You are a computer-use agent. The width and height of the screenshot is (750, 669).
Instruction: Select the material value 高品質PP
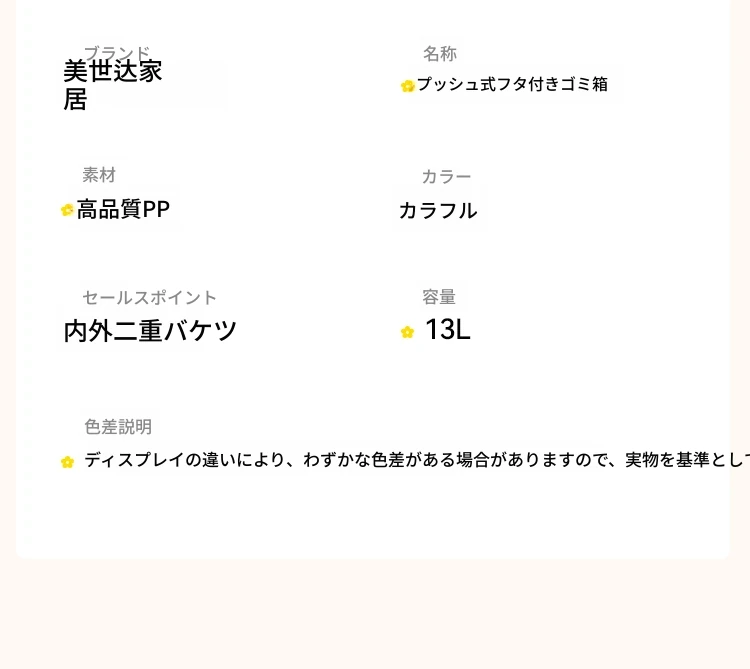tap(123, 209)
